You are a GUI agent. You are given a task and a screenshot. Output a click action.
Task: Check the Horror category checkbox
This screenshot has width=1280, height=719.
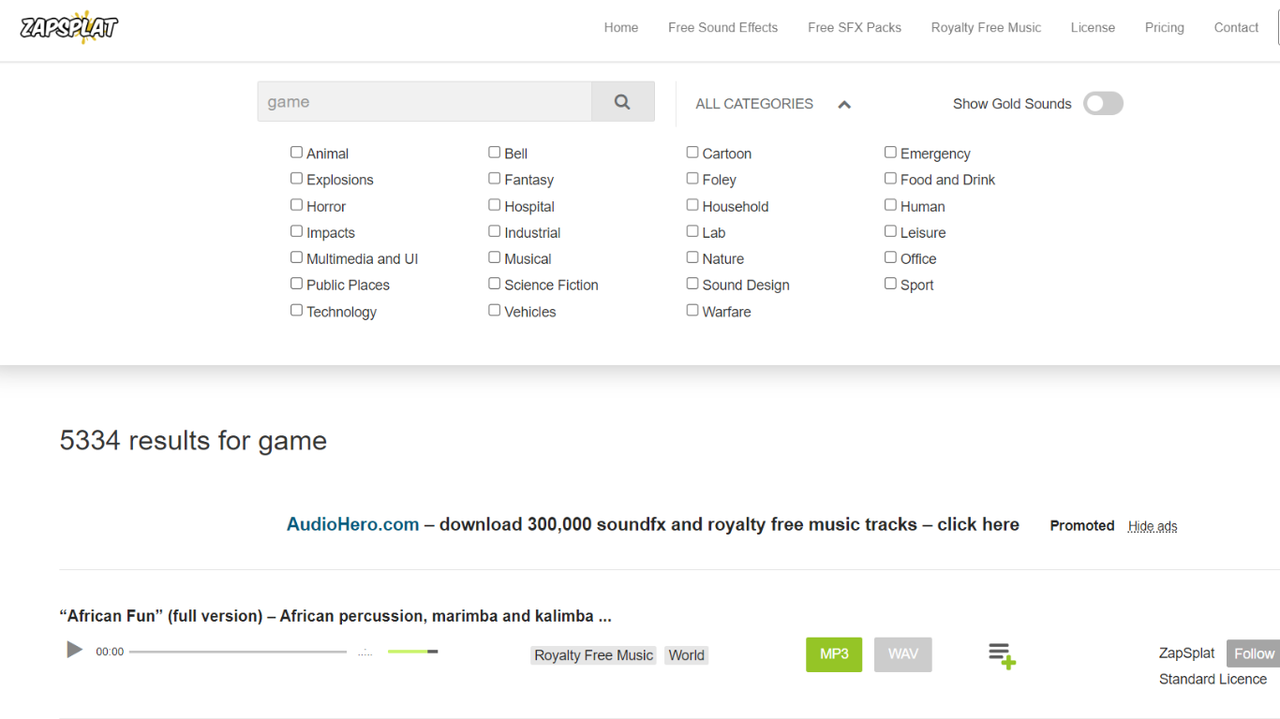click(x=297, y=205)
